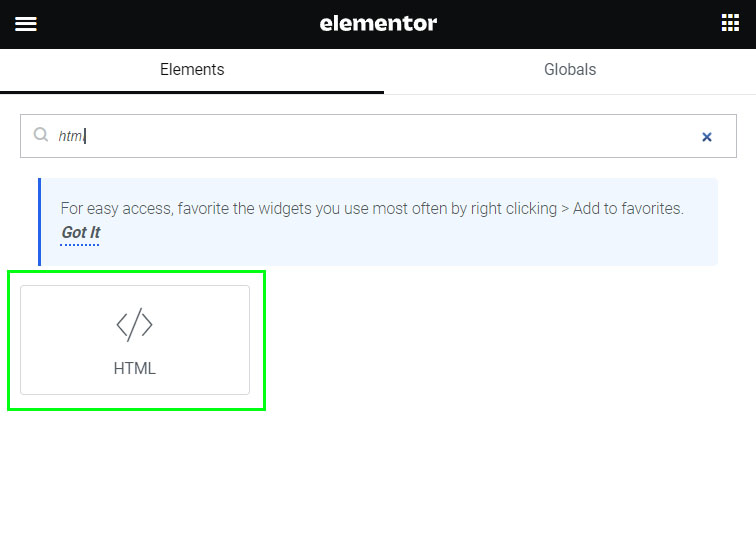Open the hamburger menu in header
Screen dimensions: 756x558
pos(26,24)
